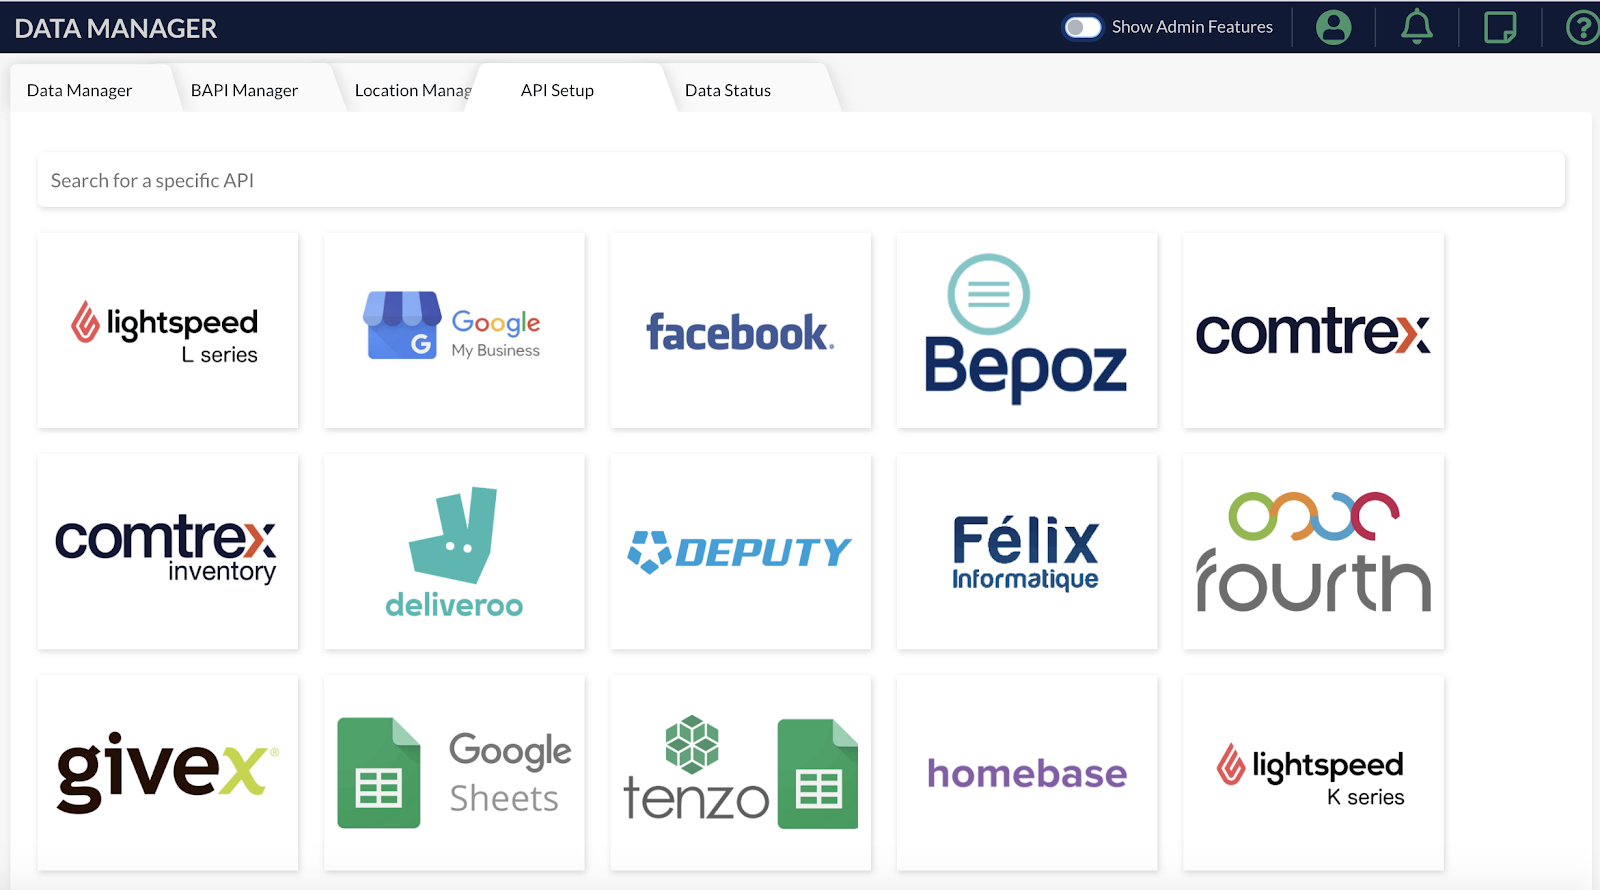Open the Bepoz API card

coord(1027,331)
